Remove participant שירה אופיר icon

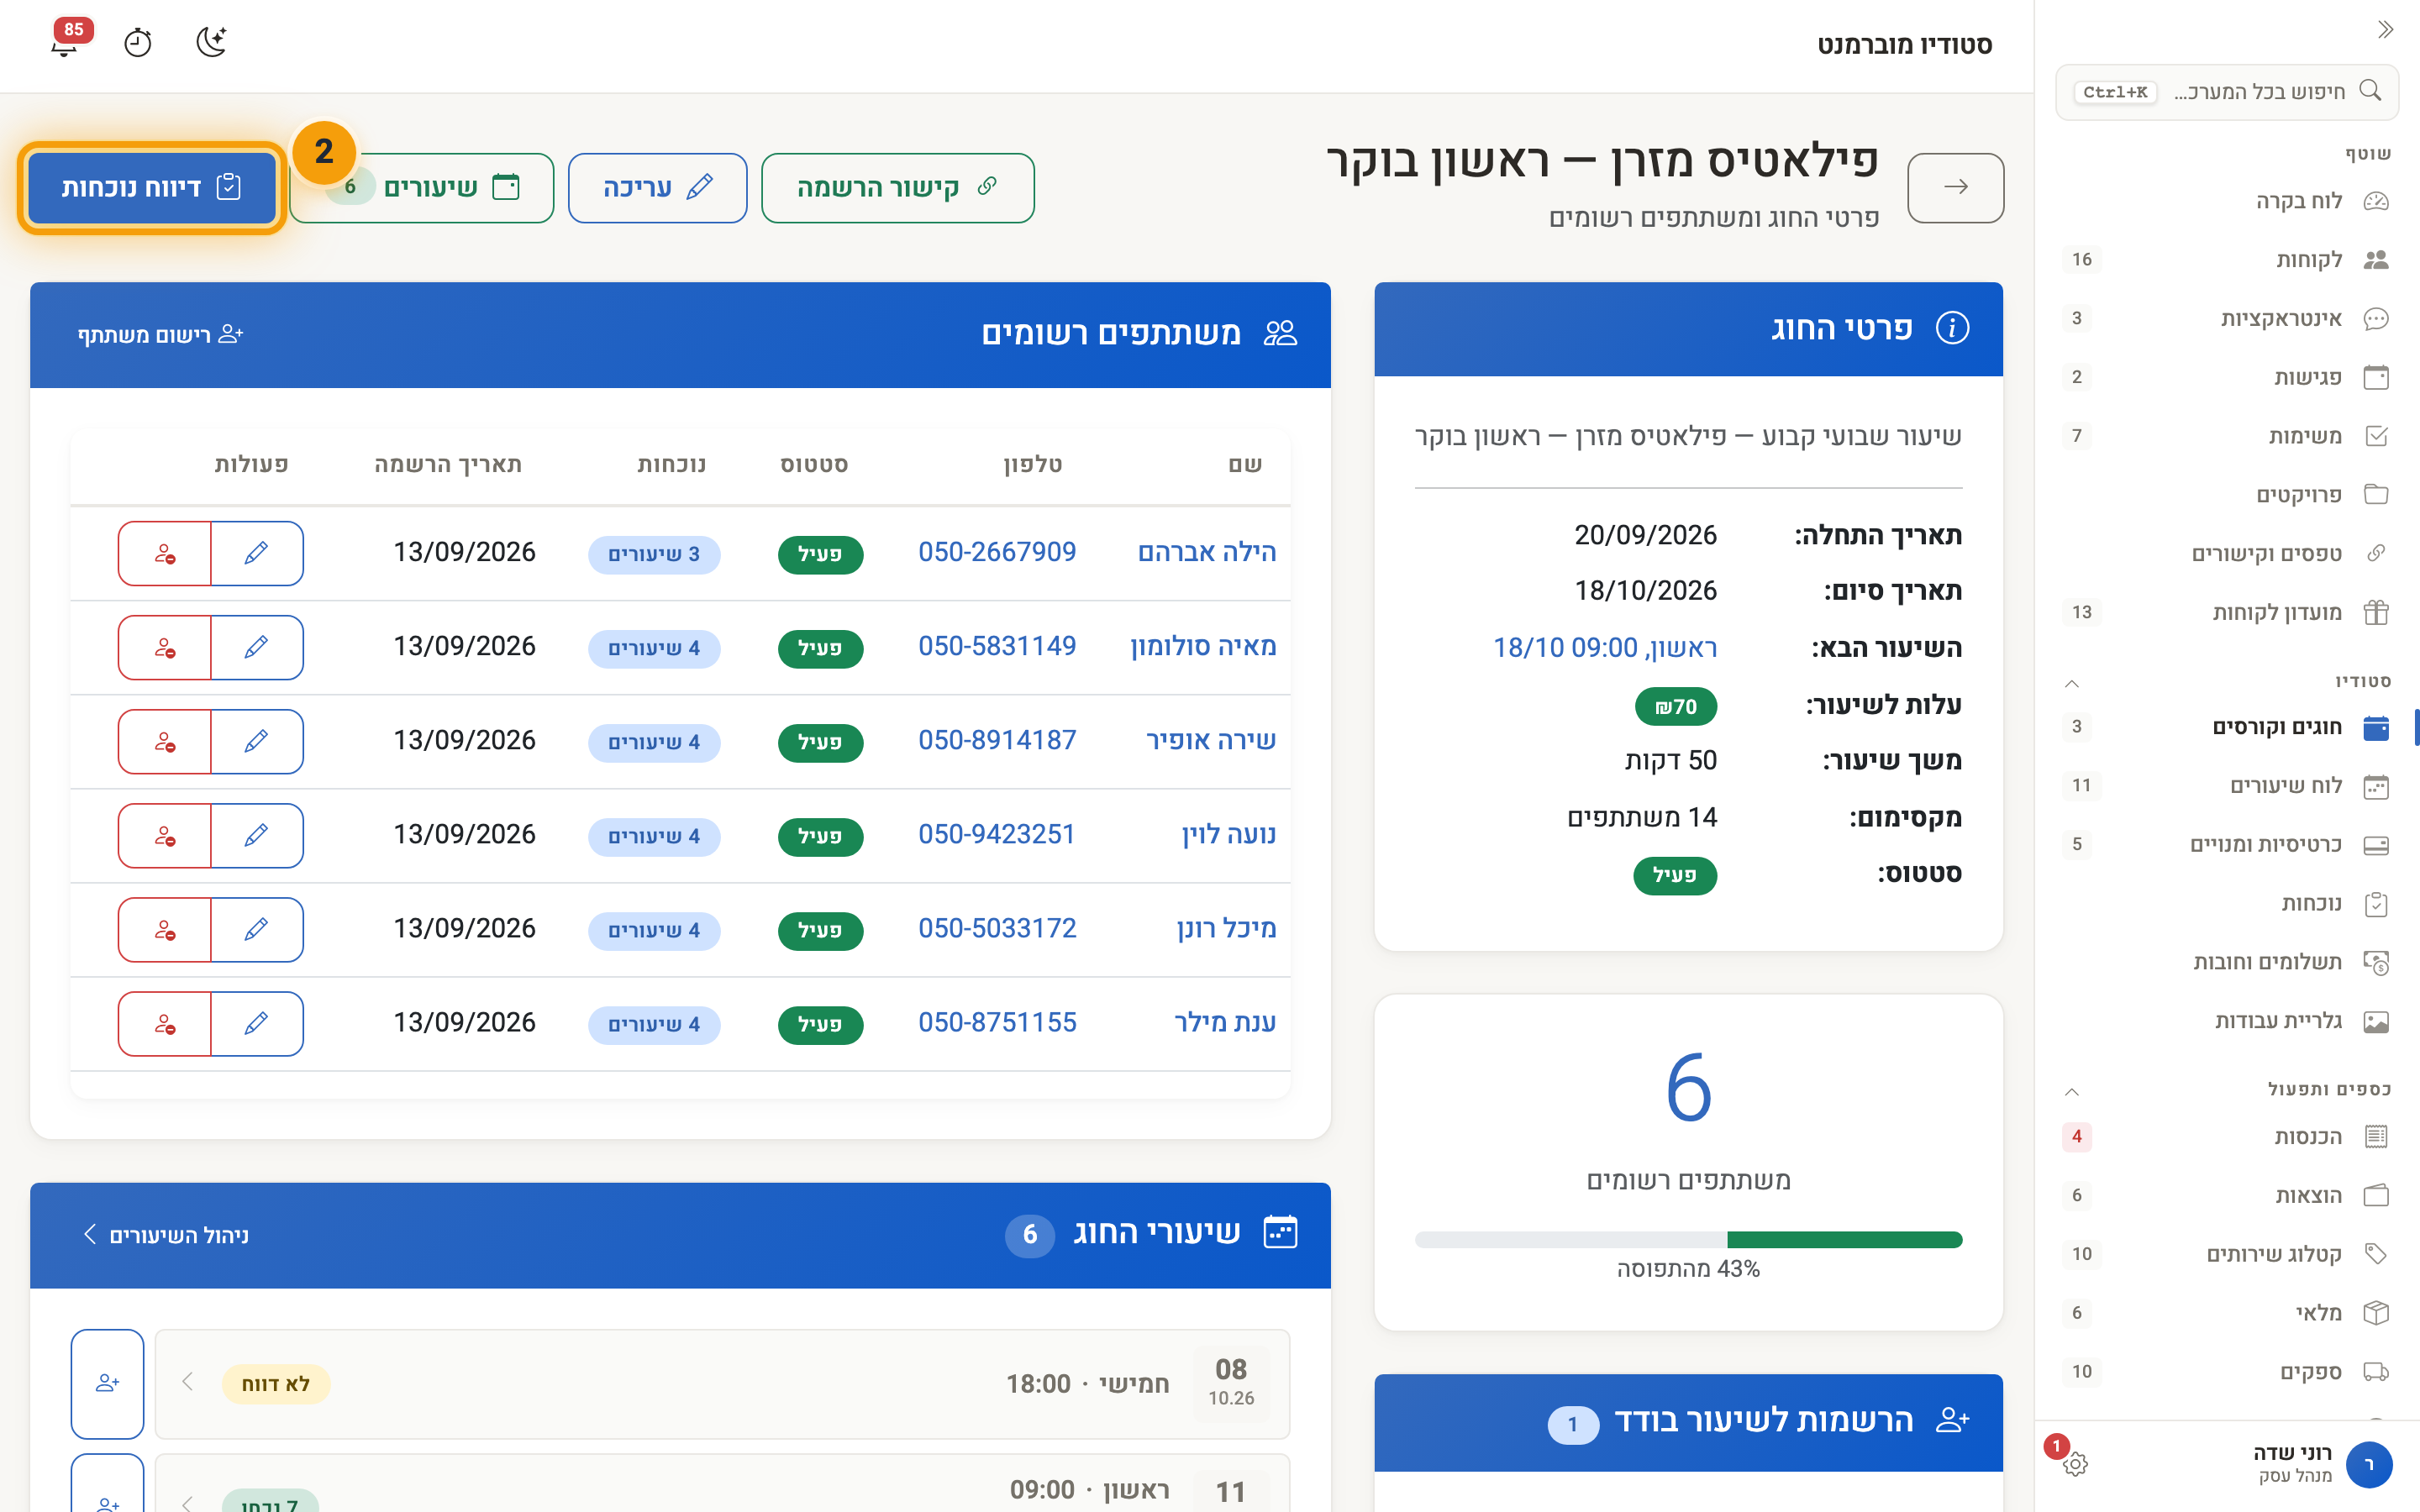(165, 741)
